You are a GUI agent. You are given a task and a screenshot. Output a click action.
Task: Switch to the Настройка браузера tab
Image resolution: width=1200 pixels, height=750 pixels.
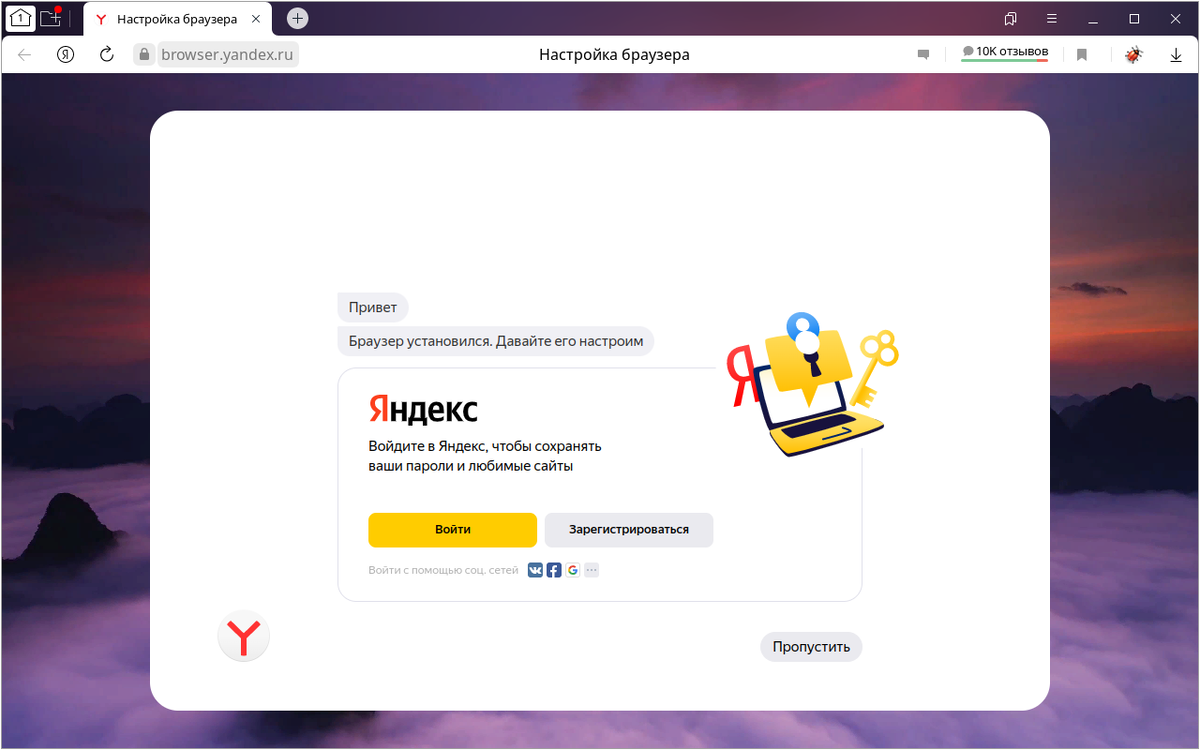177,19
